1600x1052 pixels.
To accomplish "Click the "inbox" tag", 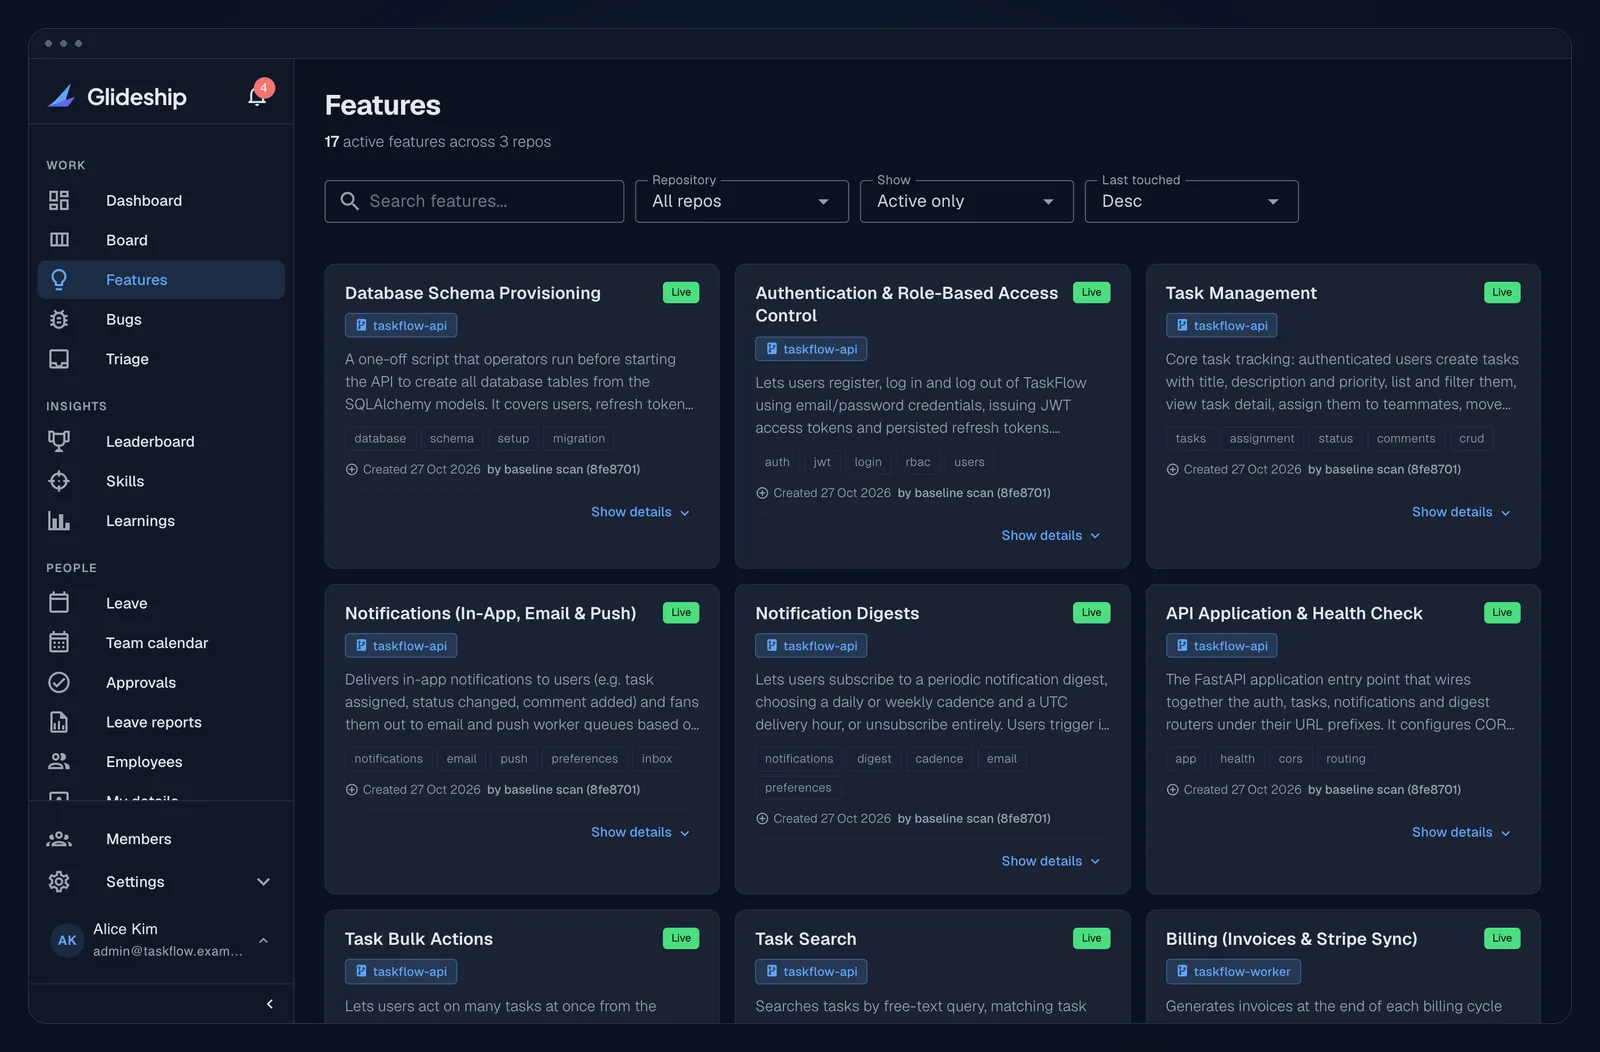I will [657, 759].
